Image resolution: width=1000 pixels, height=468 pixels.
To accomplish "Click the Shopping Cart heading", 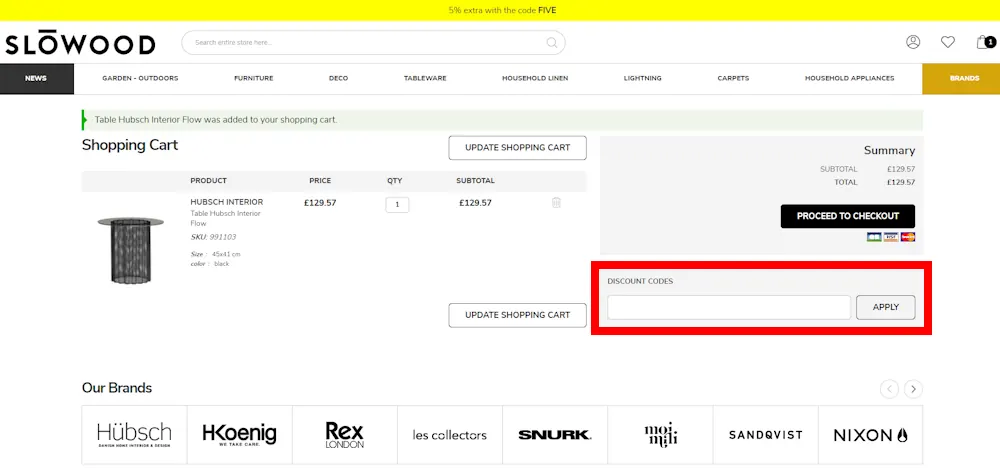I will [x=130, y=145].
